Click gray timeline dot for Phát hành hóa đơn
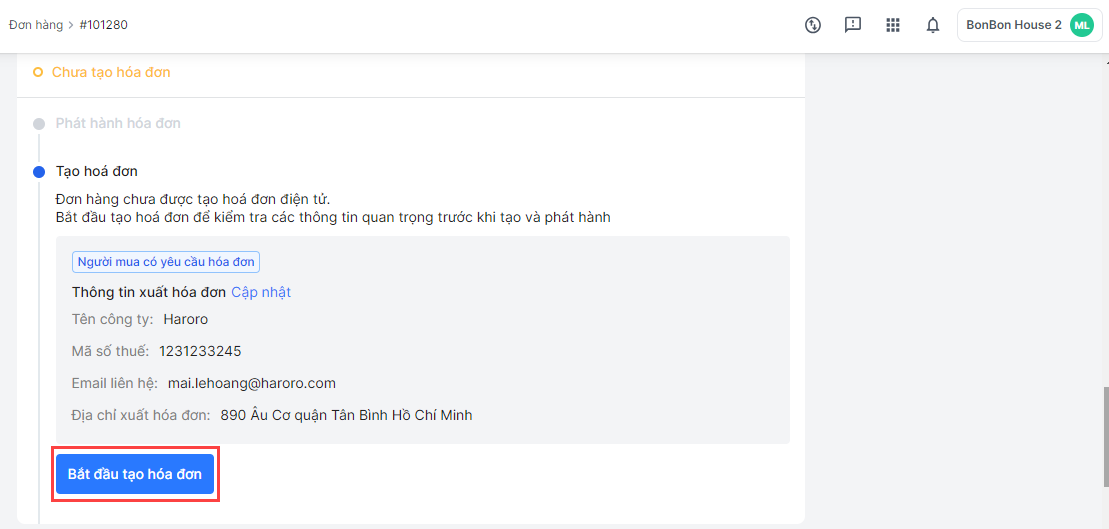The width and height of the screenshot is (1109, 529). (39, 124)
